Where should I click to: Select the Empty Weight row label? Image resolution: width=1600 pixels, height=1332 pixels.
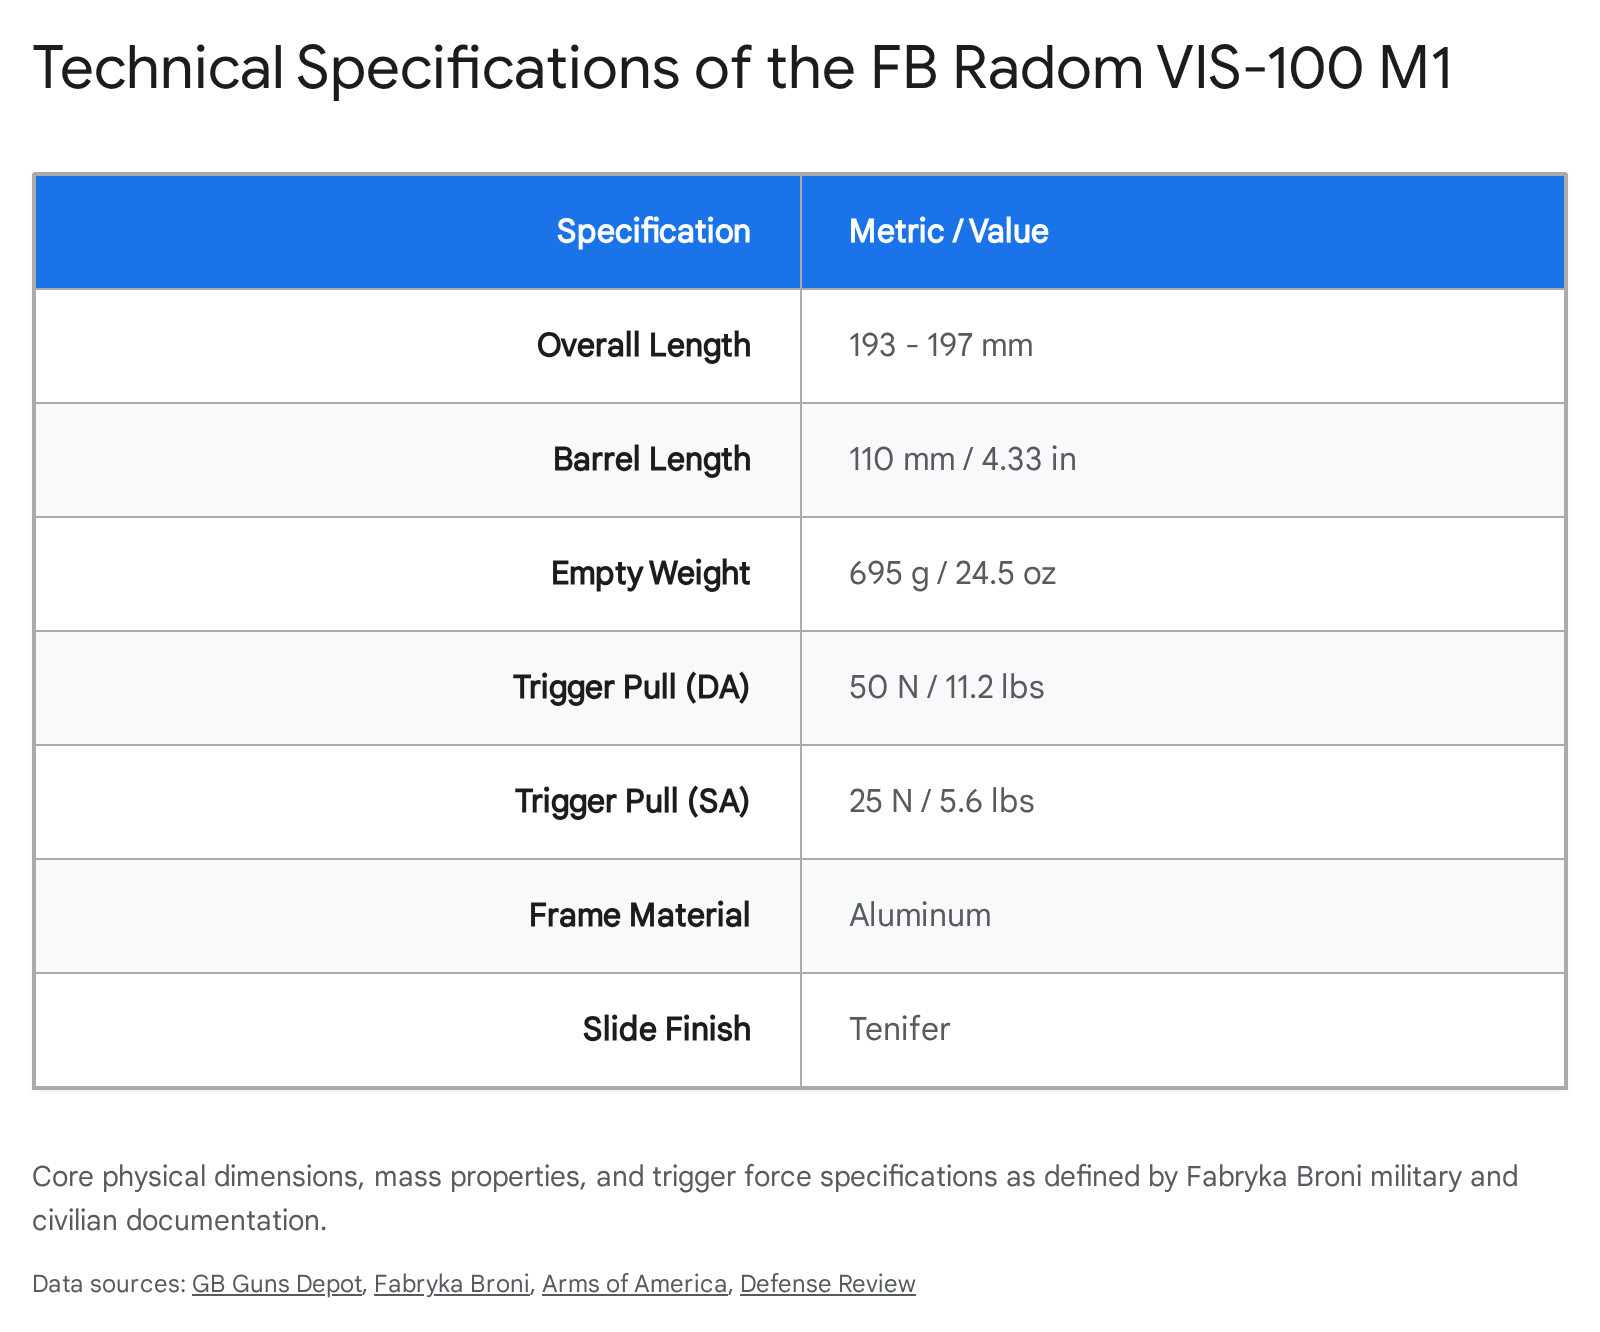click(x=650, y=574)
